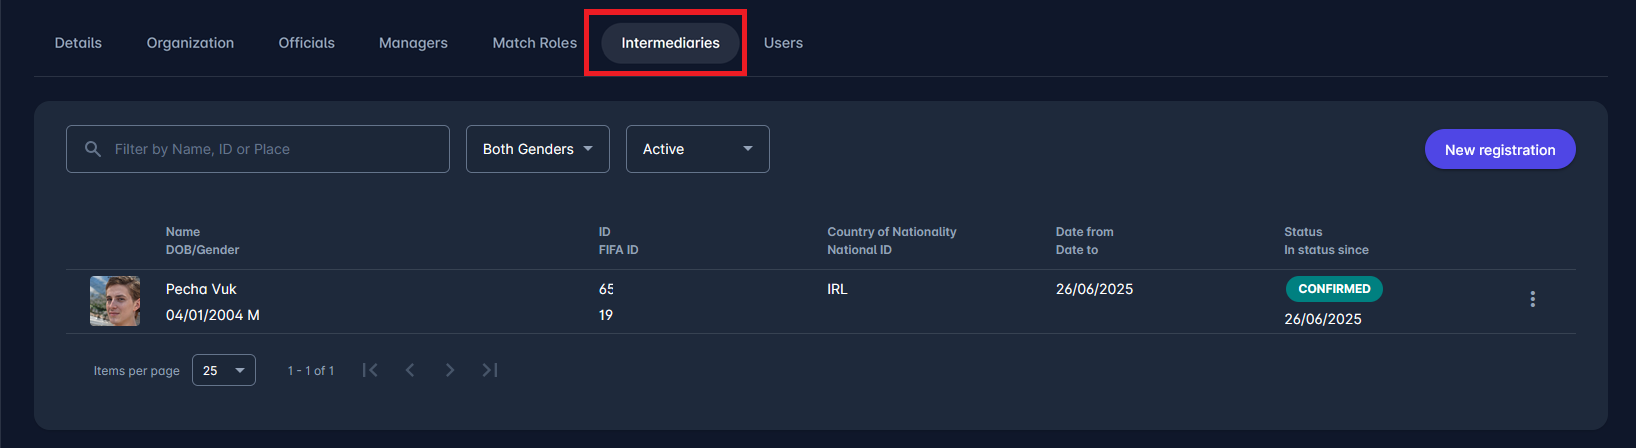1636x448 pixels.
Task: Jump to the last page
Action: click(490, 370)
